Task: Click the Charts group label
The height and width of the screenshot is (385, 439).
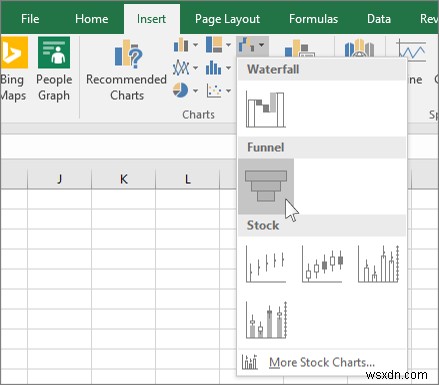Action: tap(198, 115)
